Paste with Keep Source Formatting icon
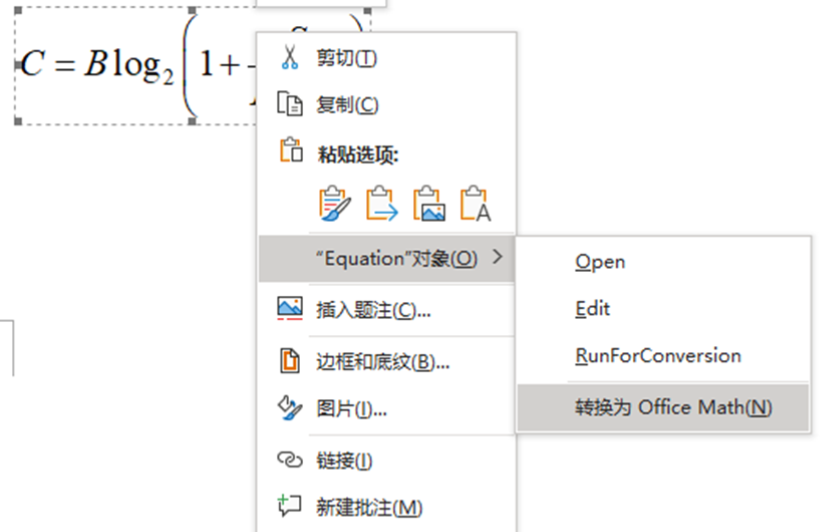Image resolution: width=835 pixels, height=532 pixels. [335, 203]
